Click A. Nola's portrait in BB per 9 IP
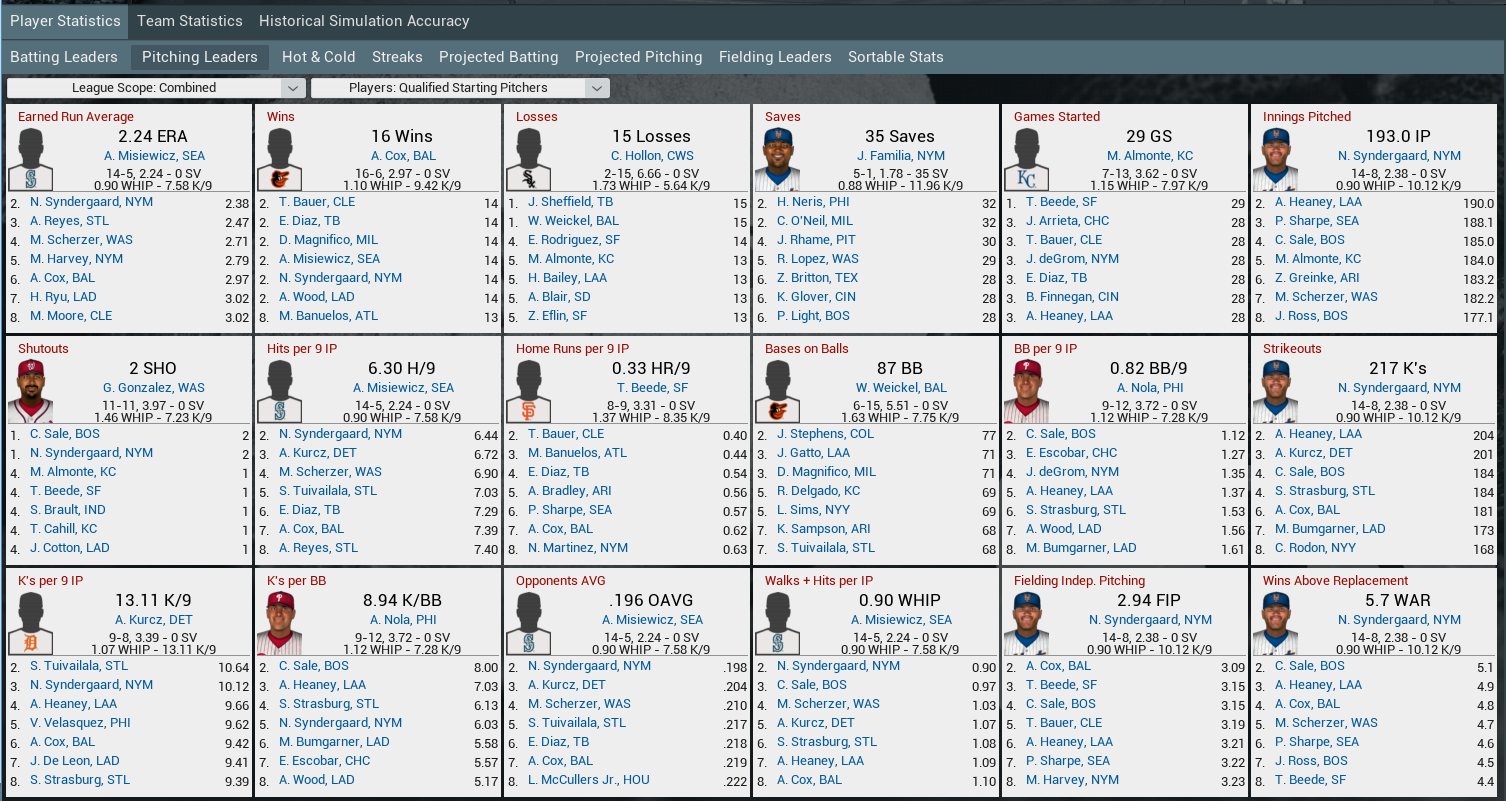 click(1028, 392)
